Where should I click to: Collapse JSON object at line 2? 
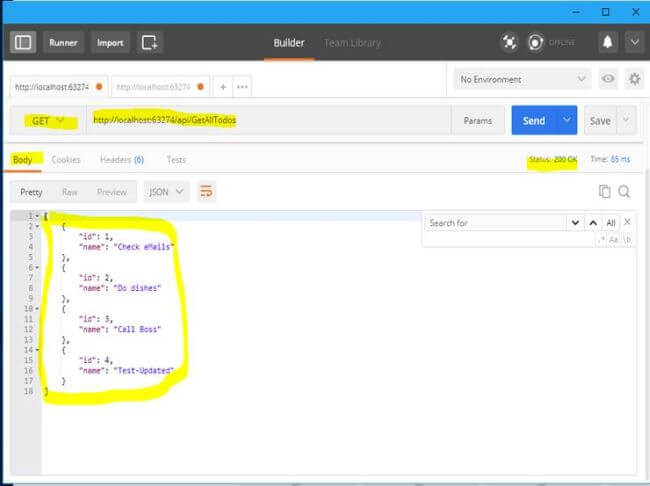tap(37, 226)
